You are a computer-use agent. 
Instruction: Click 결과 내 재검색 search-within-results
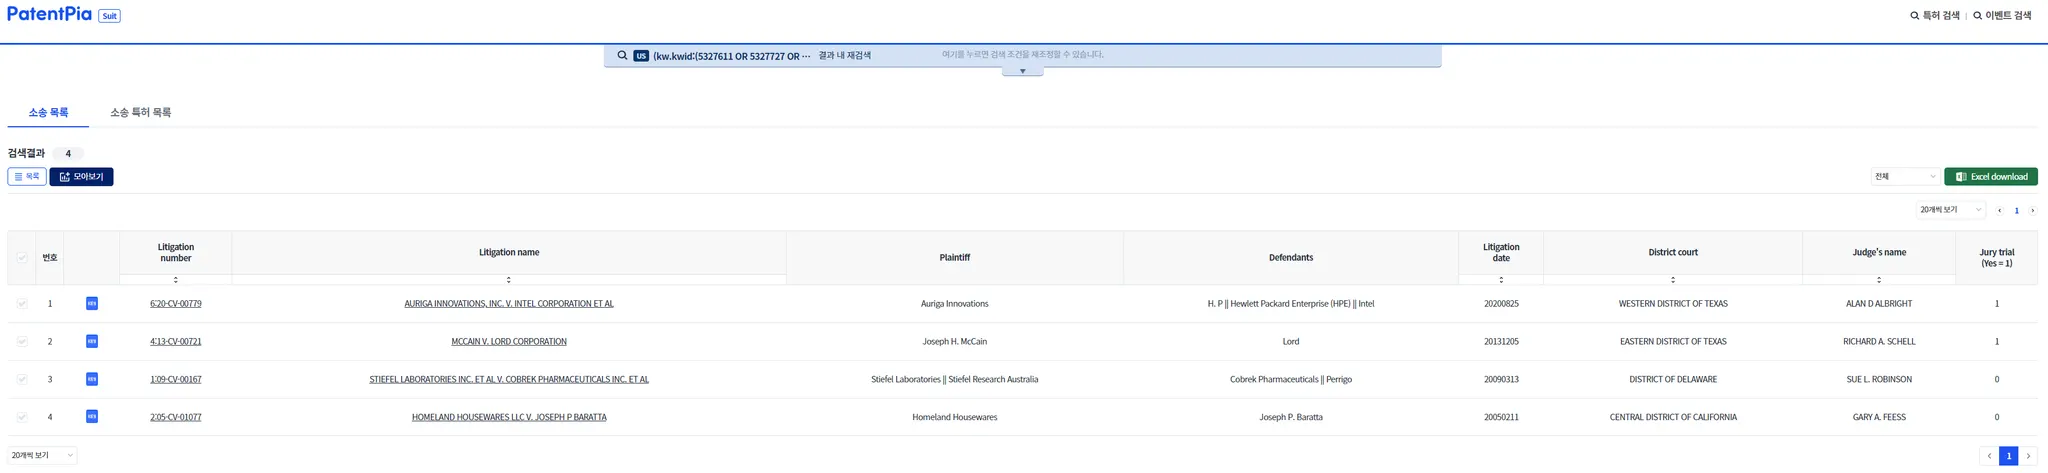pos(844,56)
